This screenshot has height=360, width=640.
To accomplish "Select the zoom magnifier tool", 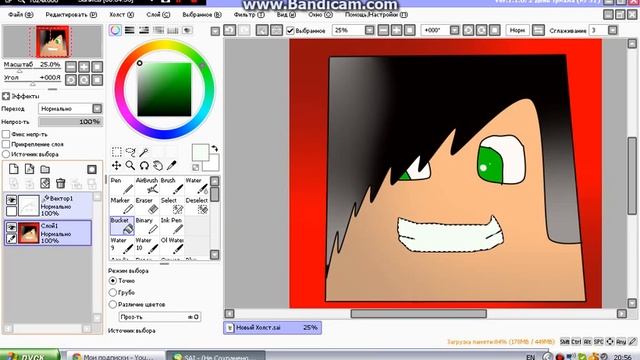I will [131, 165].
